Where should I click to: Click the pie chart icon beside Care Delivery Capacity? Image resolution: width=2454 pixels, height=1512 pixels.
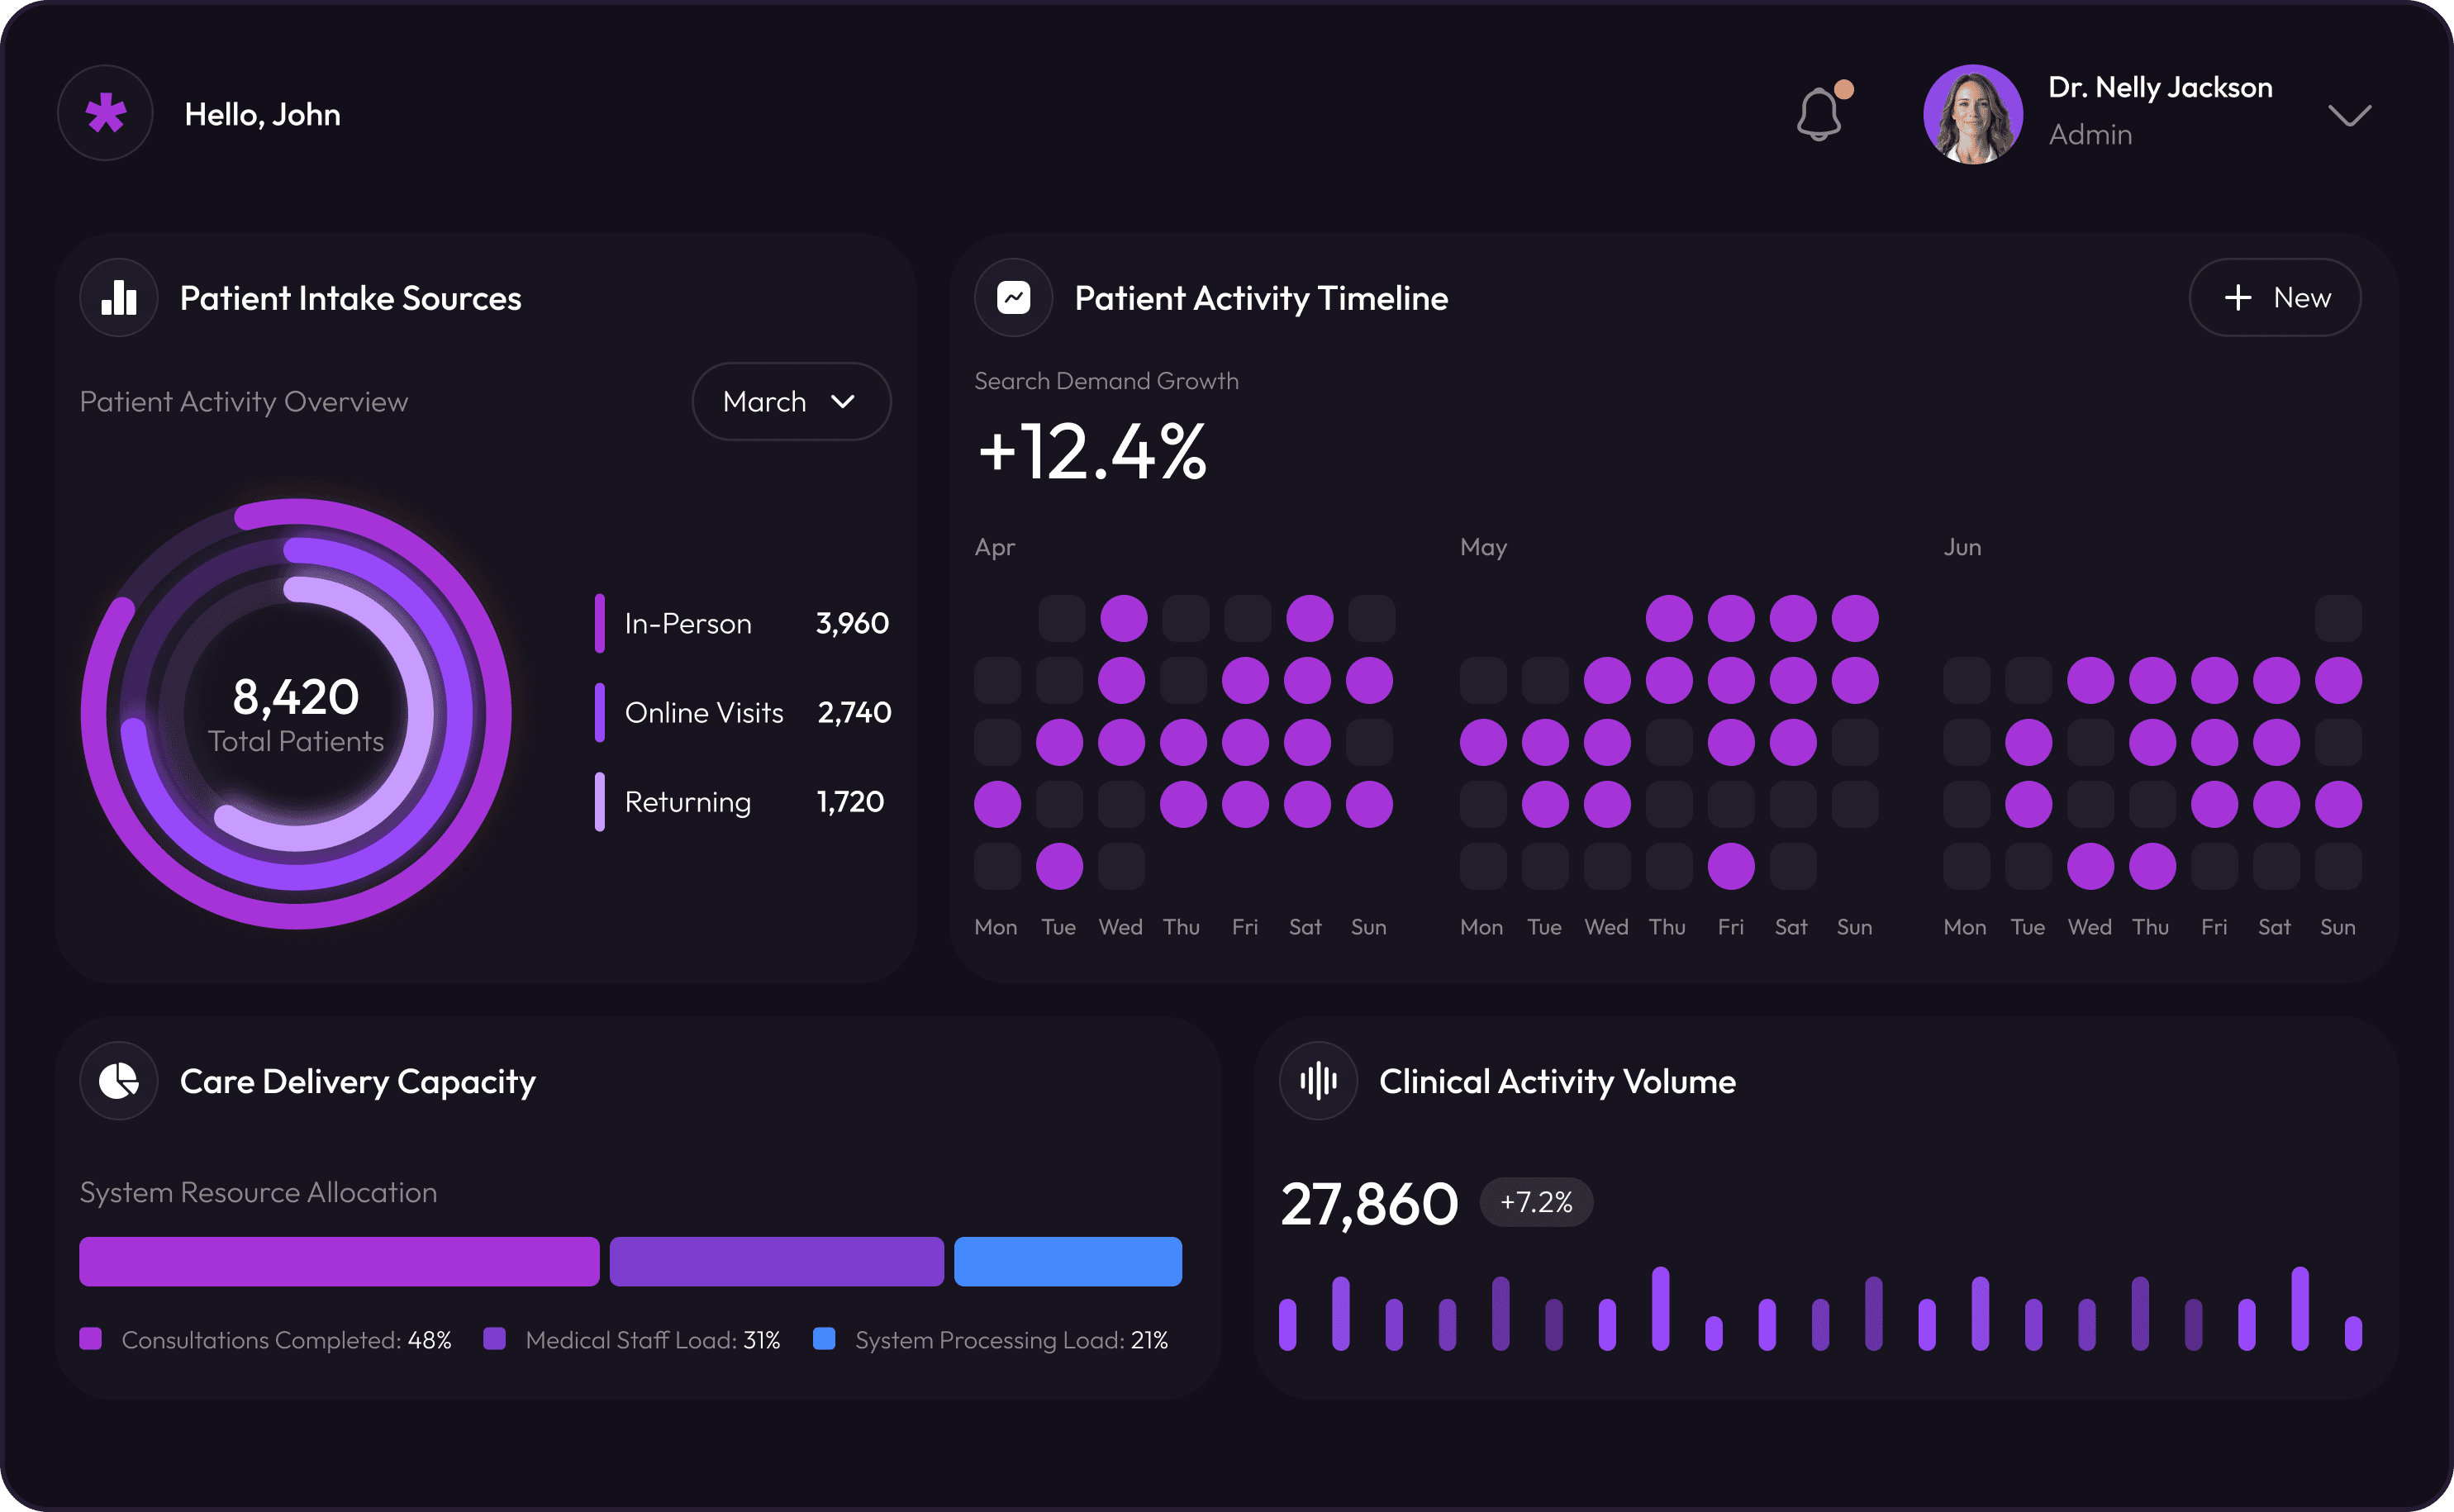pos(119,1081)
